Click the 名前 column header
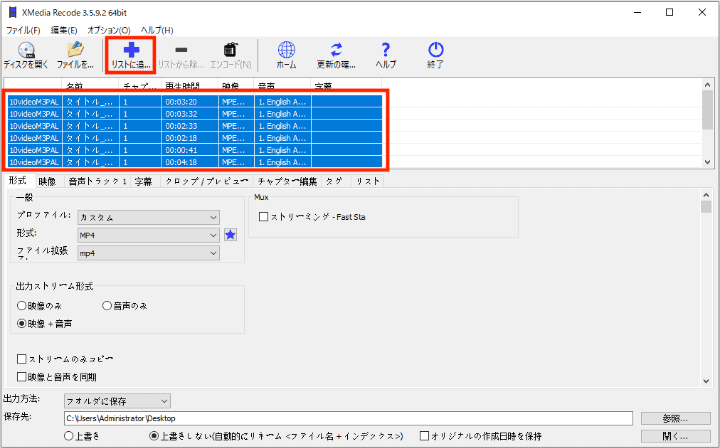The height and width of the screenshot is (448, 720). (x=90, y=85)
